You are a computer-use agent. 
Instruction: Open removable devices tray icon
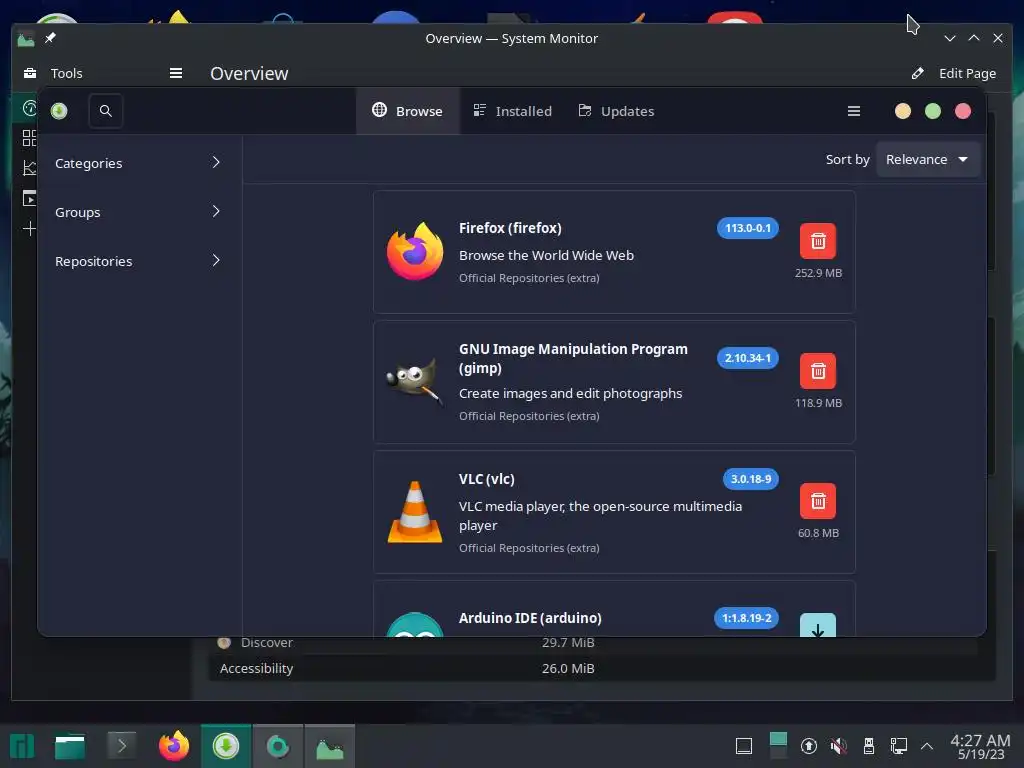869,746
